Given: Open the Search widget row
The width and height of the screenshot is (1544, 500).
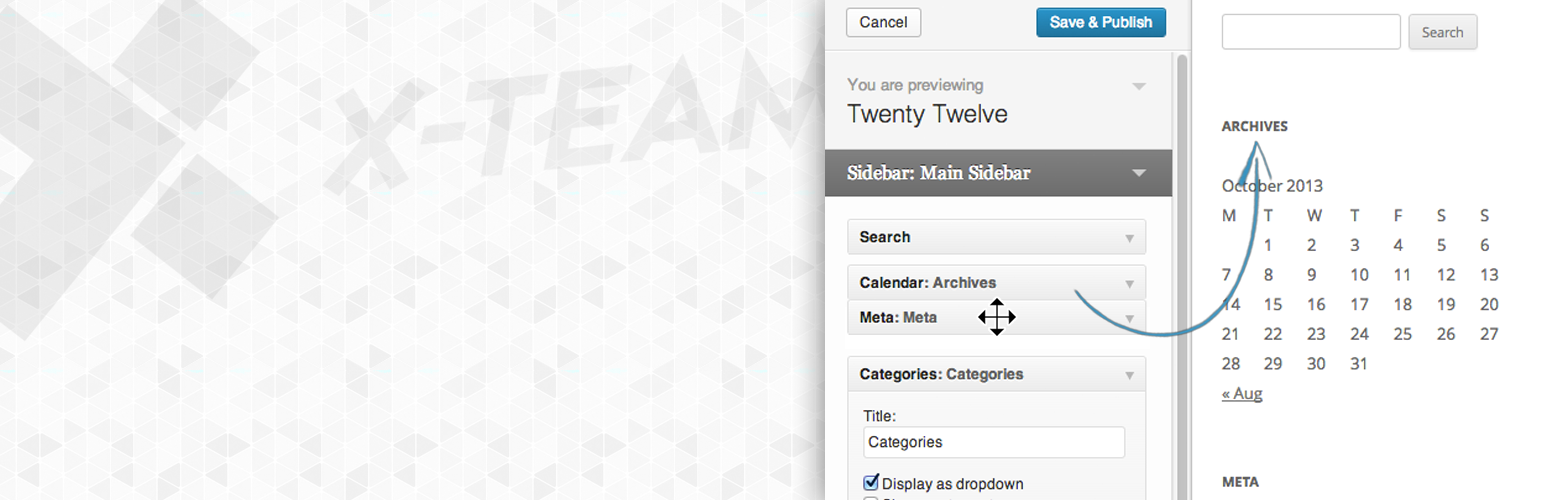Looking at the screenshot, I should point(996,237).
